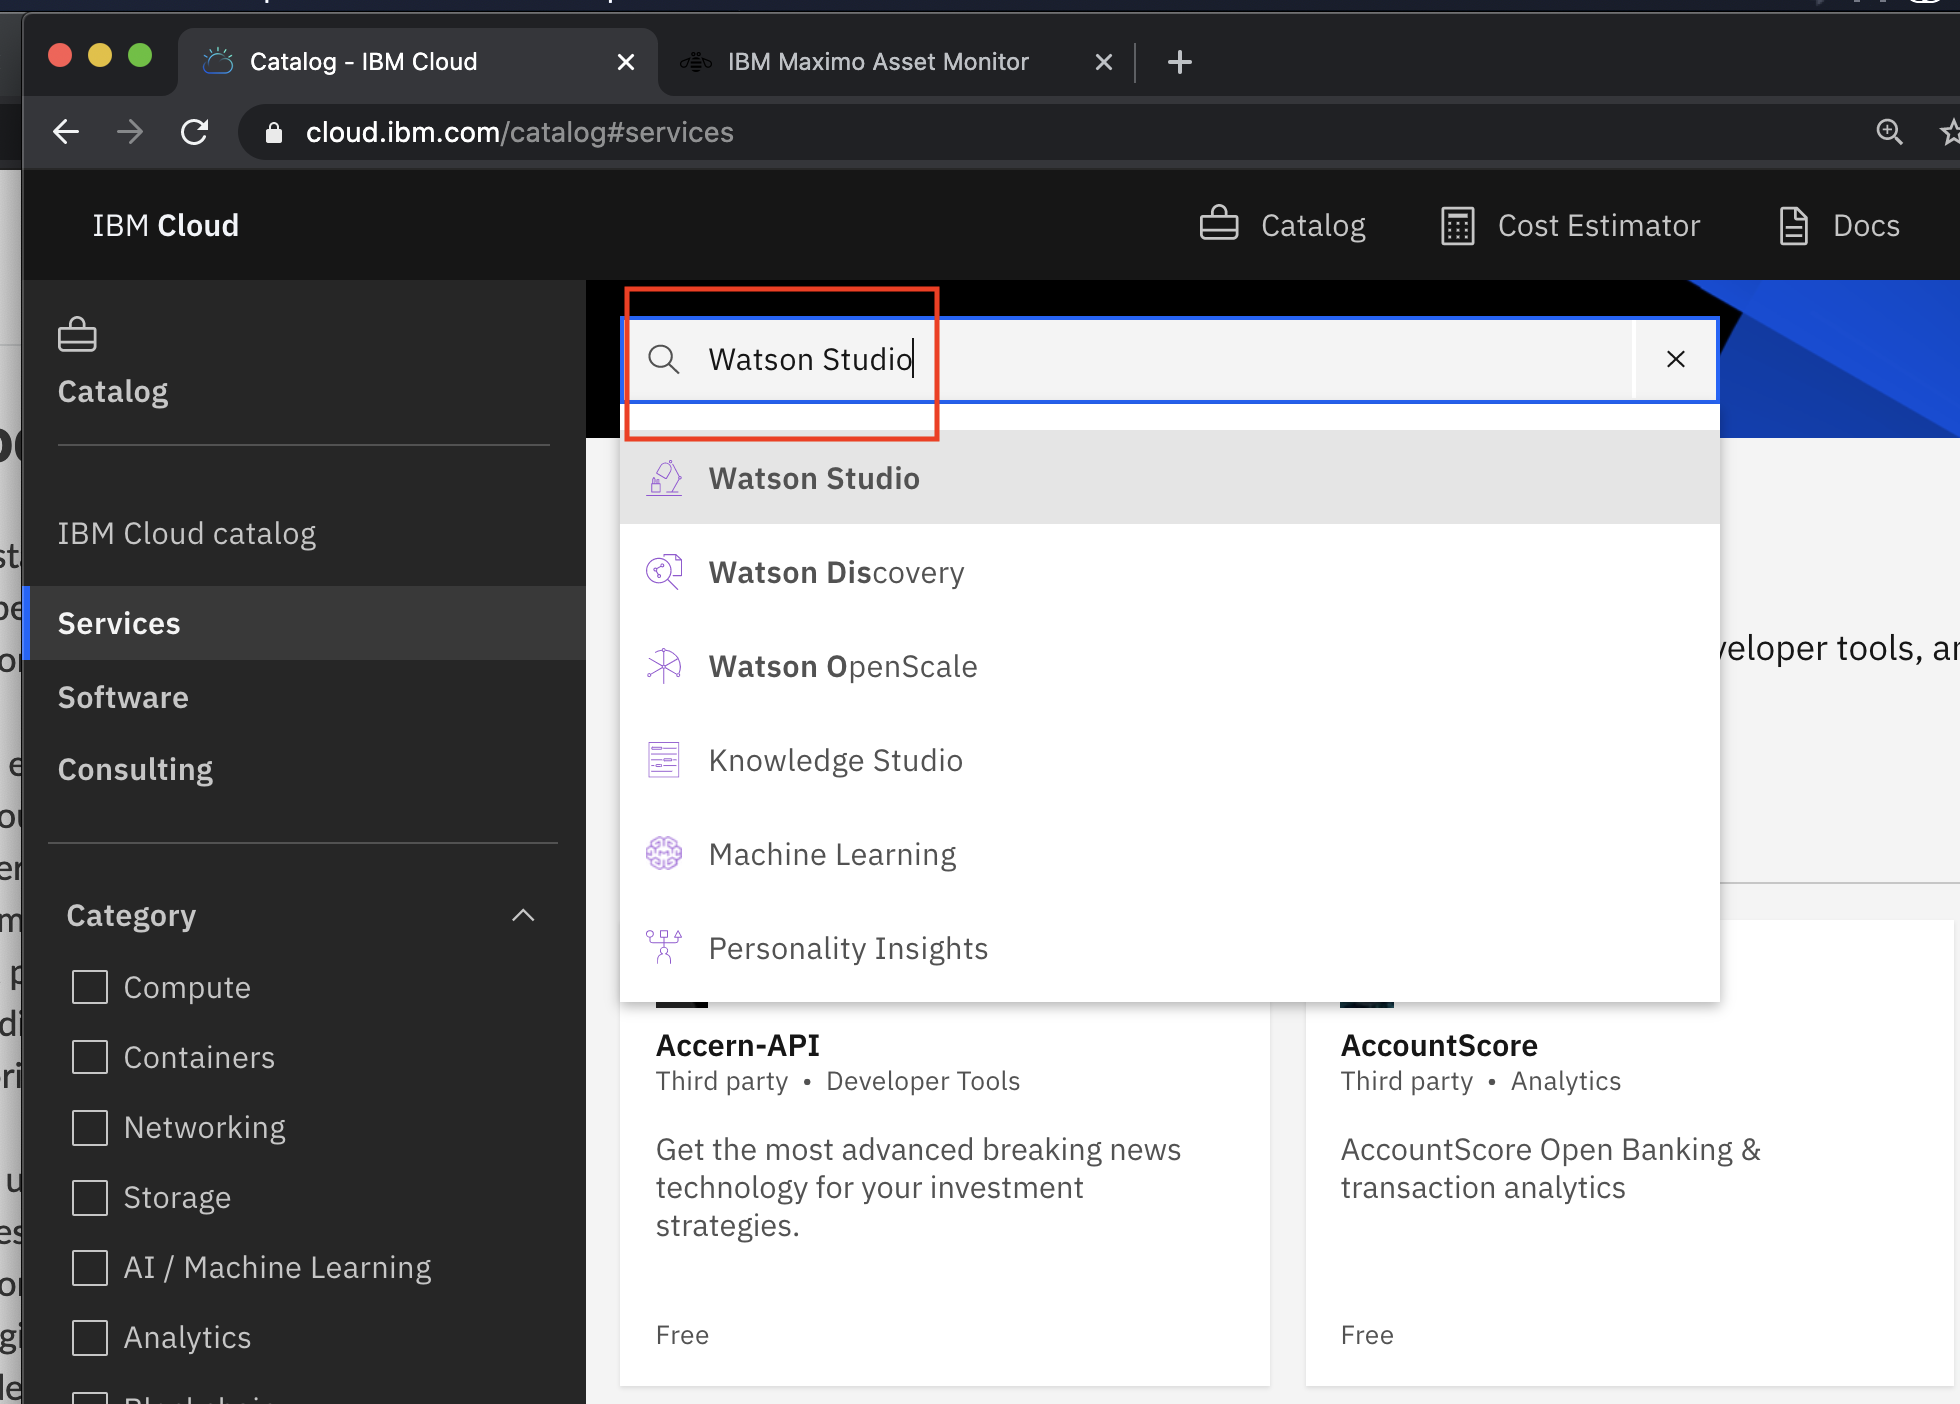Open the AccountScore service card

pos(1630,1194)
